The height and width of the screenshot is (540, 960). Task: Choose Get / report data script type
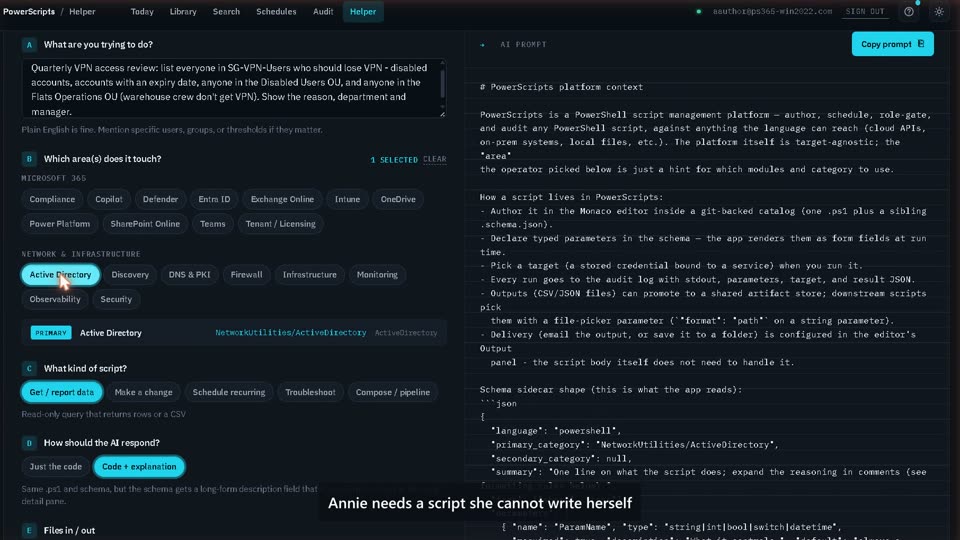(x=62, y=392)
